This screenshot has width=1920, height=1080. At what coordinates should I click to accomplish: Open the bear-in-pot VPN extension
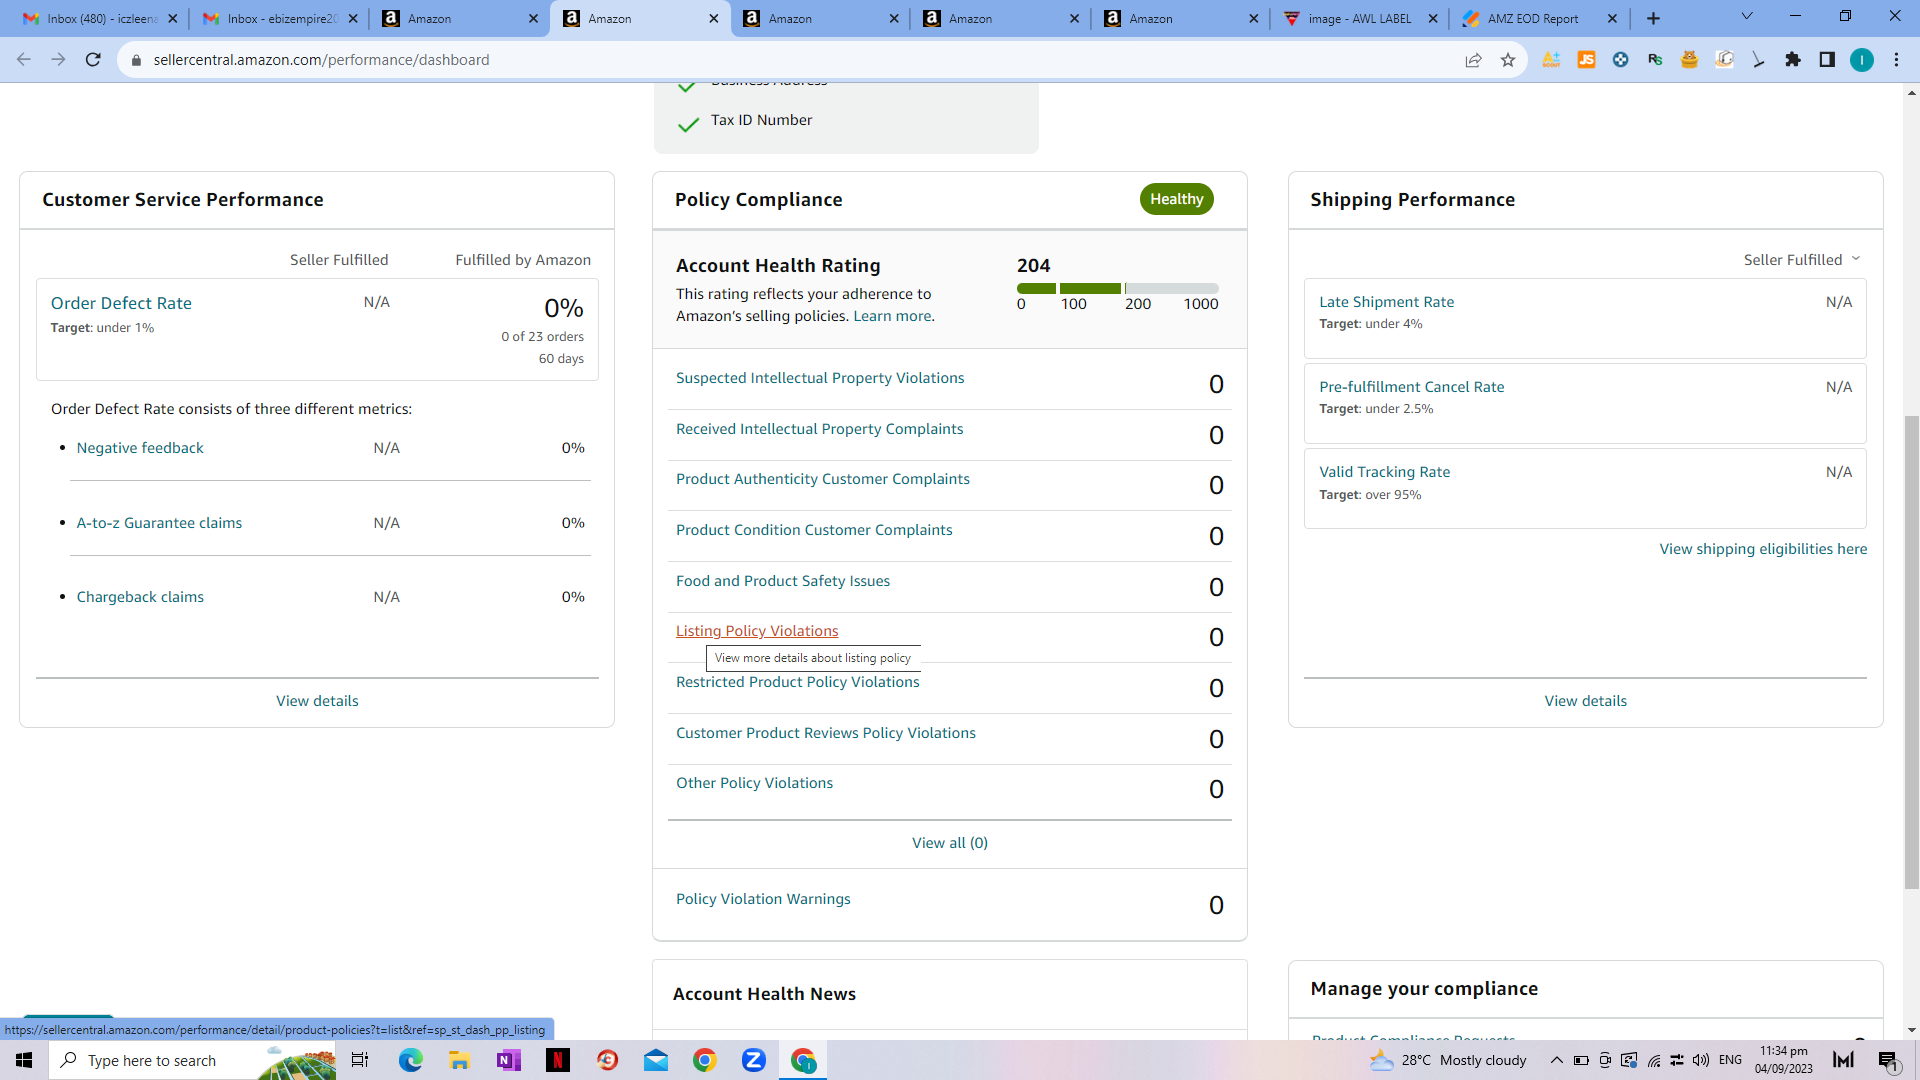tap(1689, 60)
